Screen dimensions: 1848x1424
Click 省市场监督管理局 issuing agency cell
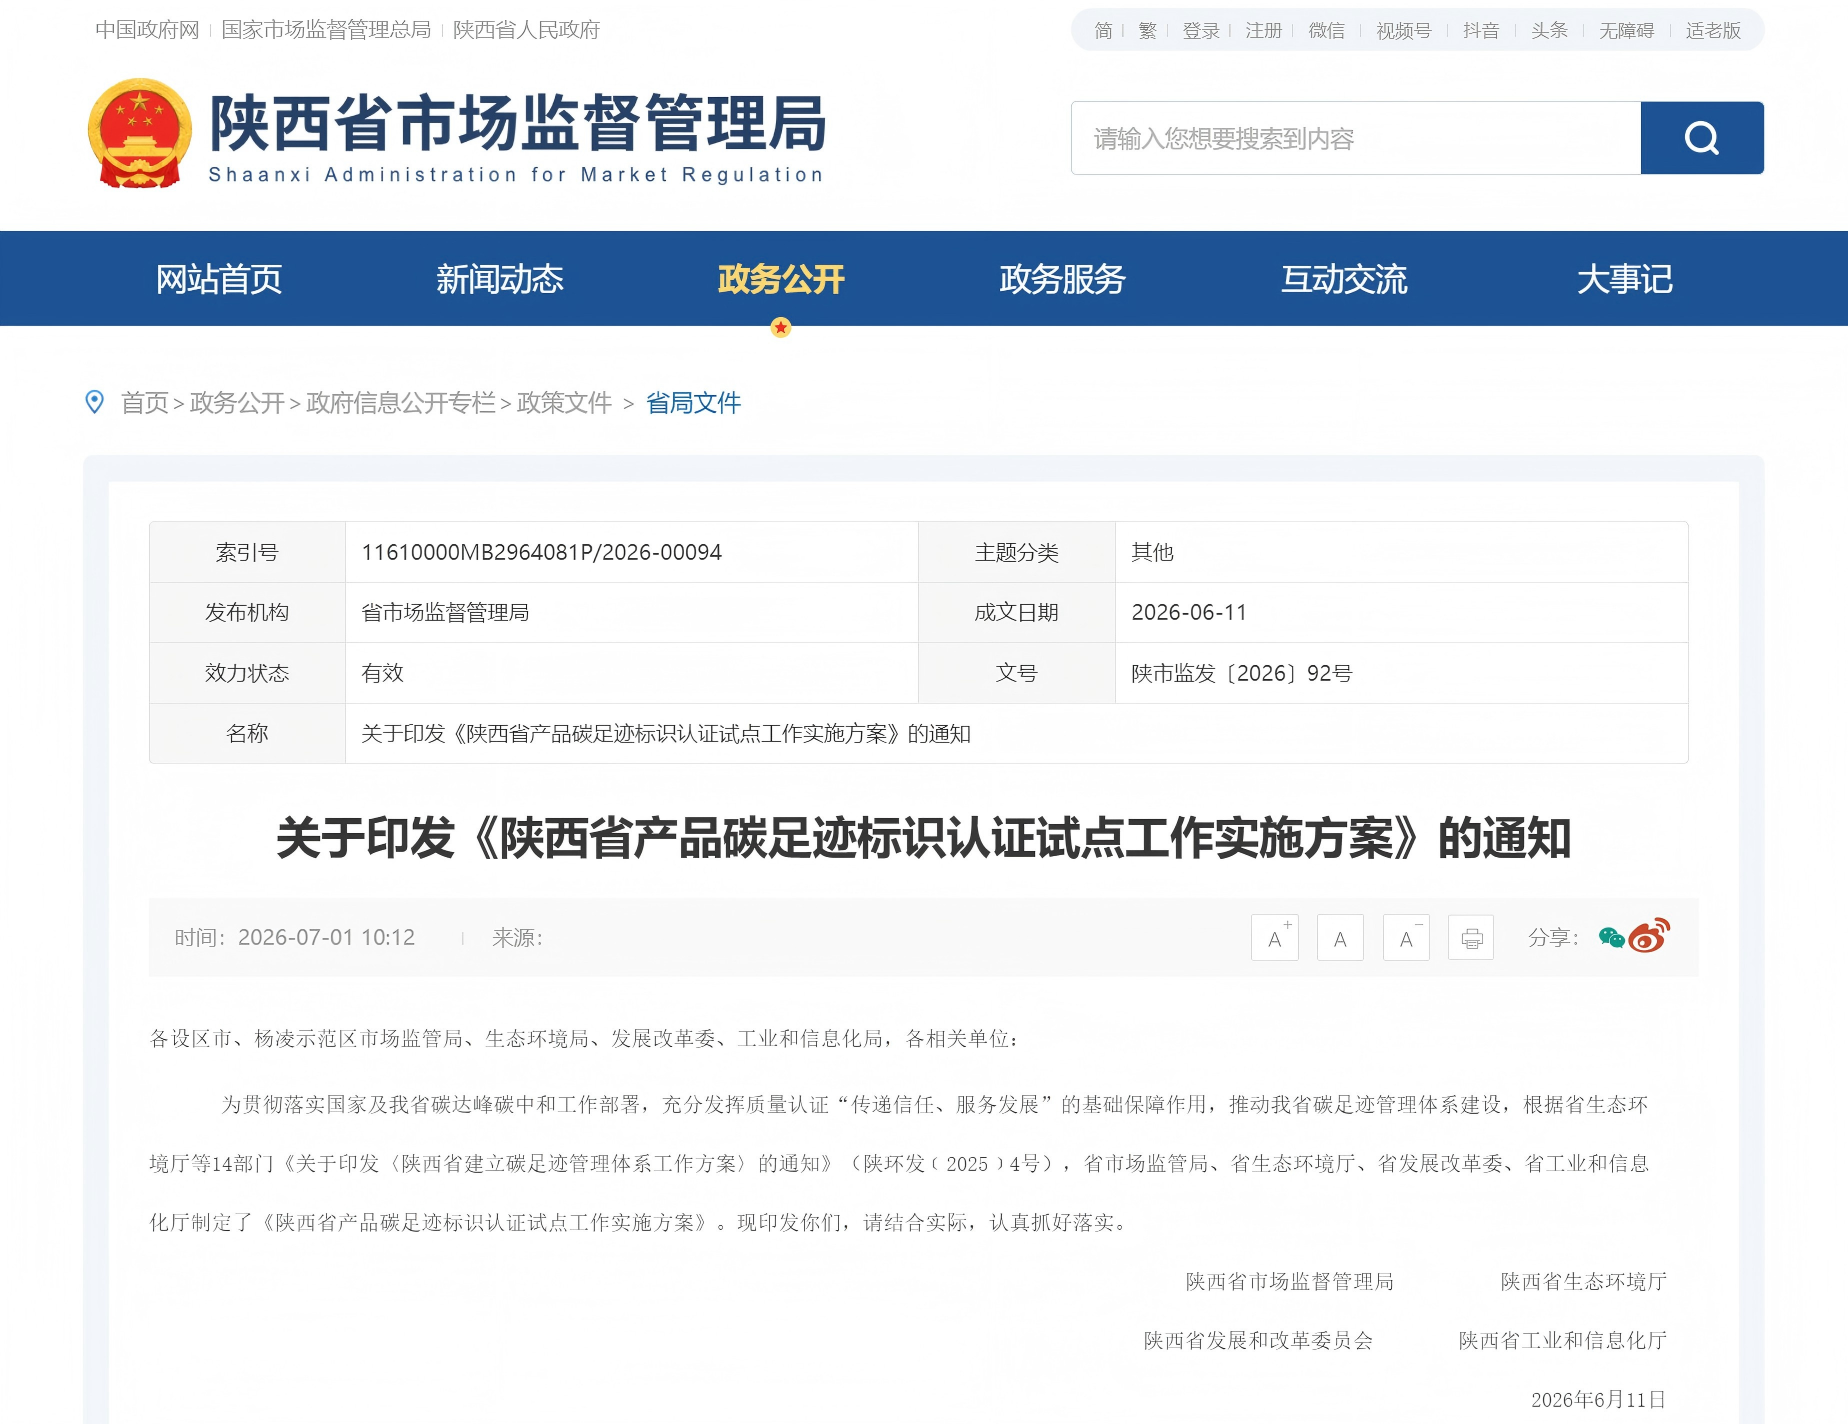445,612
